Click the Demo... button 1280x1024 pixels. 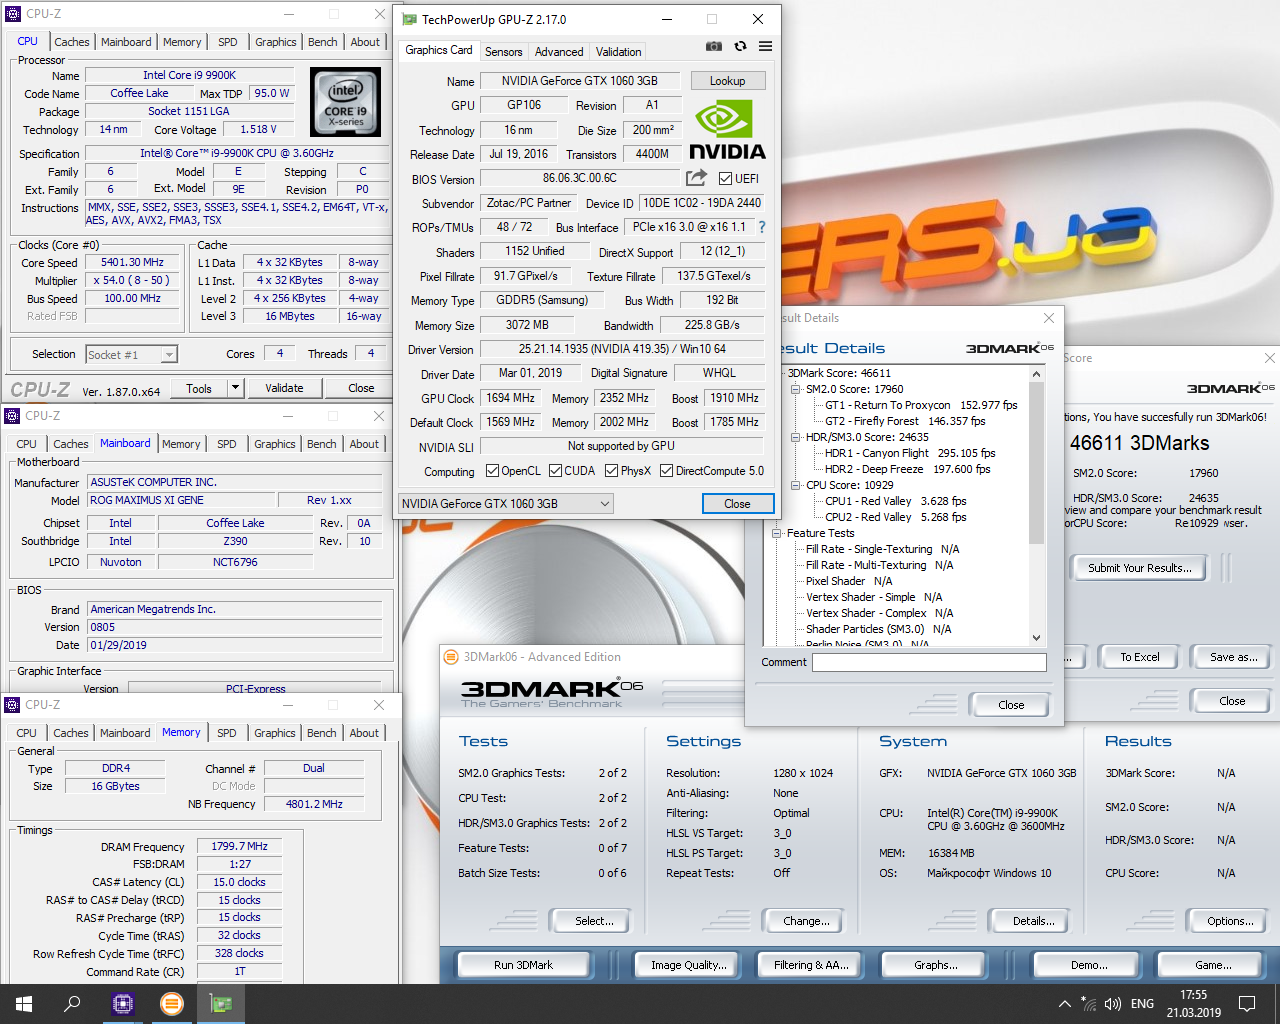pos(1089,965)
